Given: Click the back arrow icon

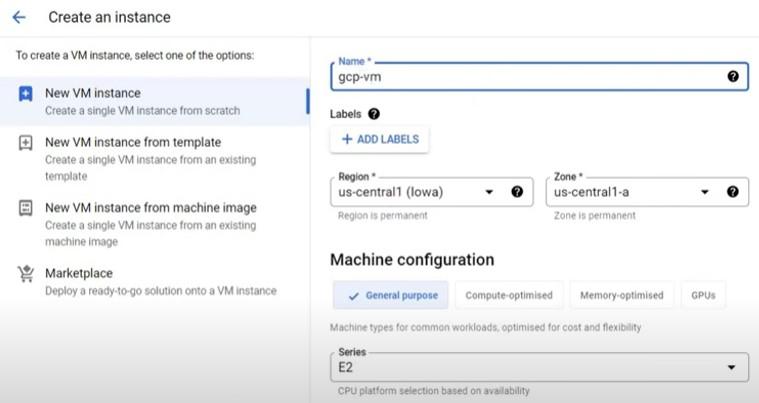Looking at the screenshot, I should pyautogui.click(x=18, y=17).
